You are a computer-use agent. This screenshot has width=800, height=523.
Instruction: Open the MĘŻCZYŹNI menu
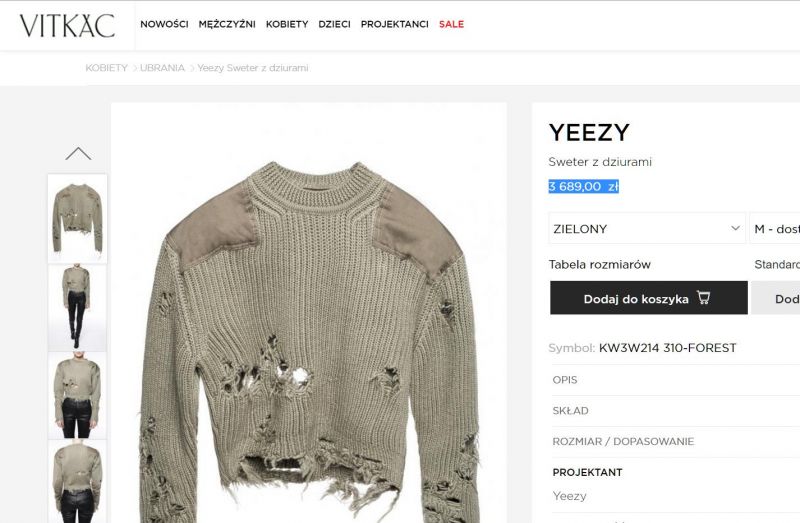click(227, 24)
